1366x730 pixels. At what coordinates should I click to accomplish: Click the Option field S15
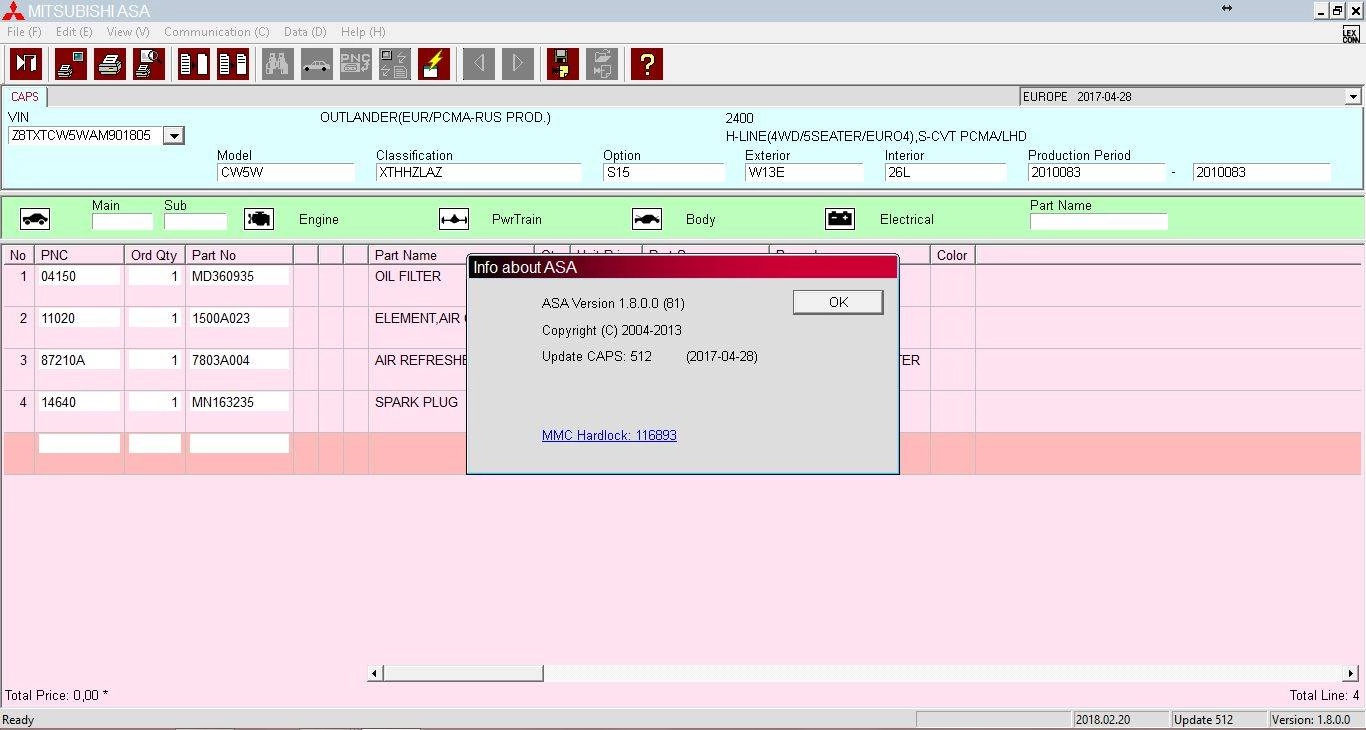pyautogui.click(x=663, y=172)
